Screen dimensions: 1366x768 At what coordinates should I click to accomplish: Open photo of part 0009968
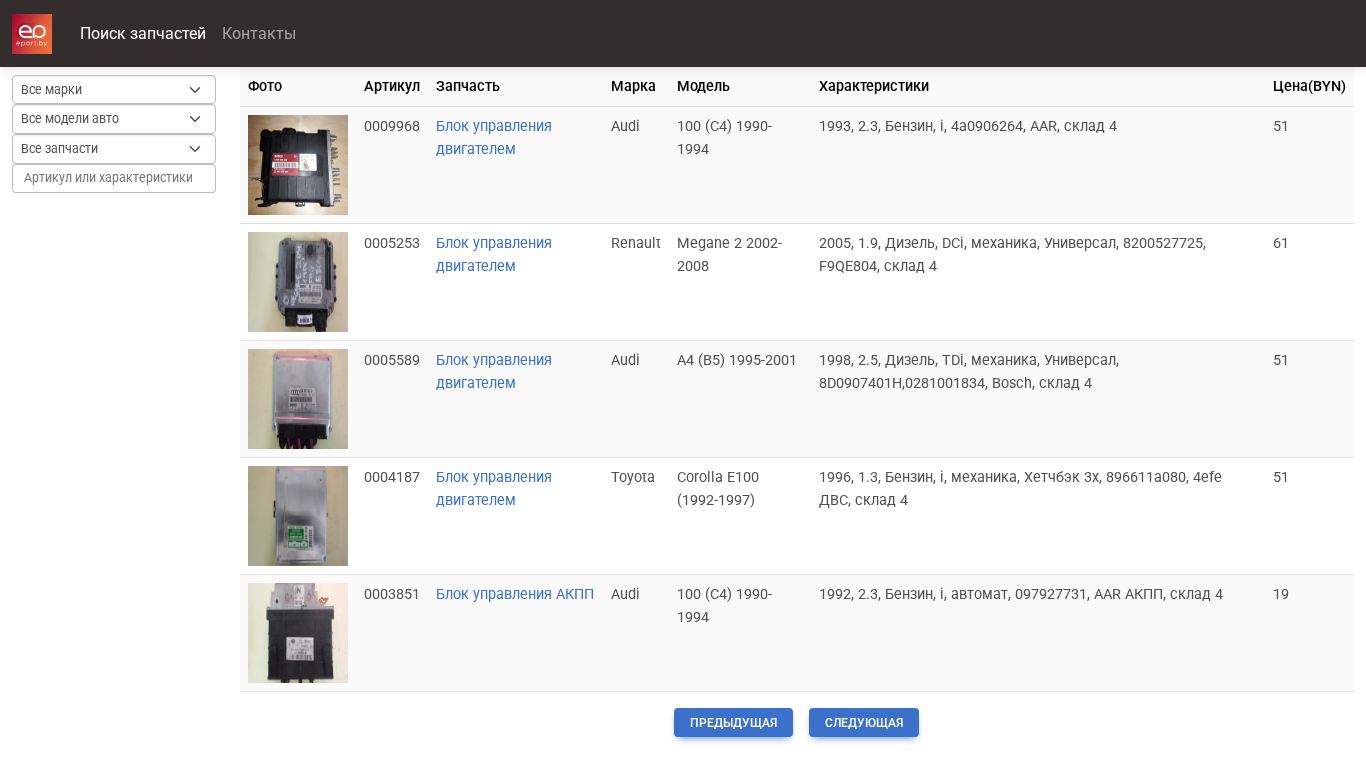[x=298, y=165]
